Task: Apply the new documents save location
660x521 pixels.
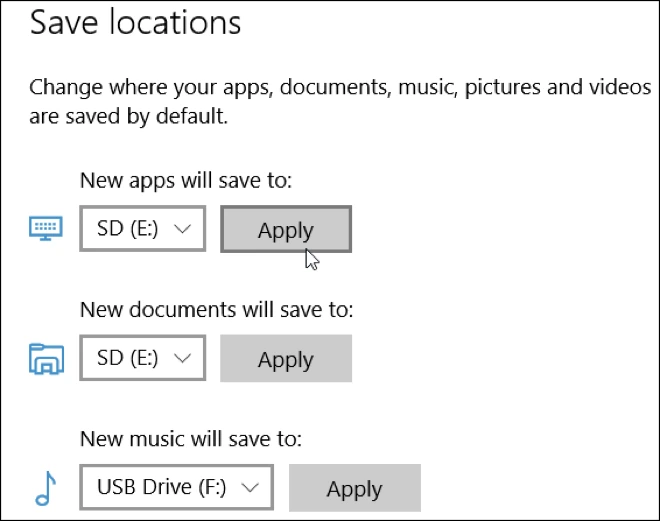Action: (x=286, y=359)
